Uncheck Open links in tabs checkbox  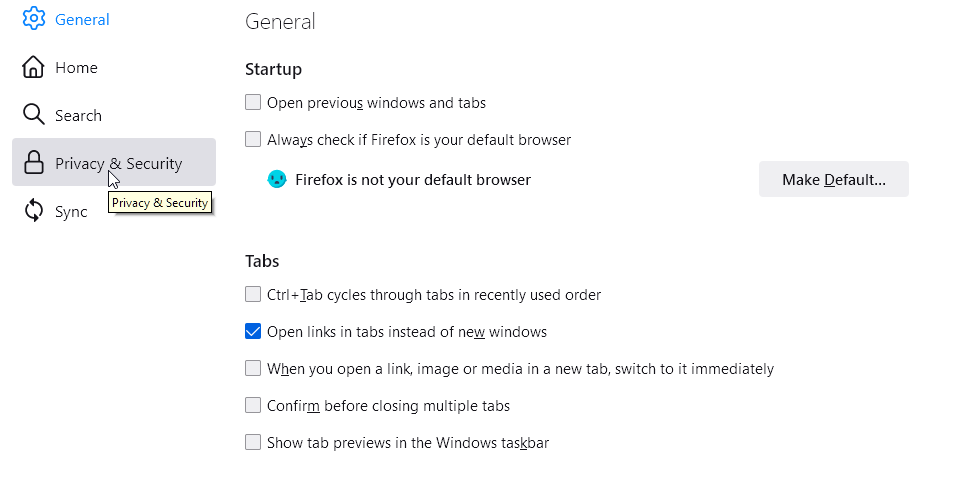pos(253,331)
